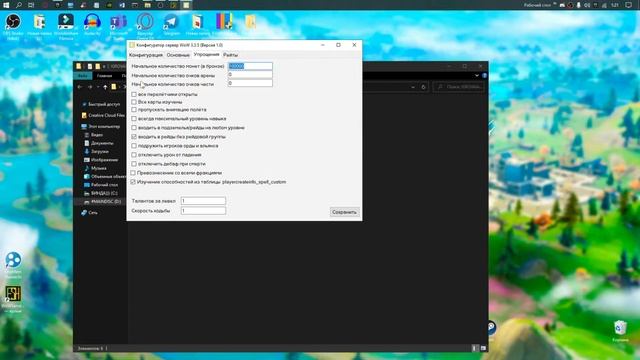Select the C: drive in Explorer sidebar

coord(101,193)
